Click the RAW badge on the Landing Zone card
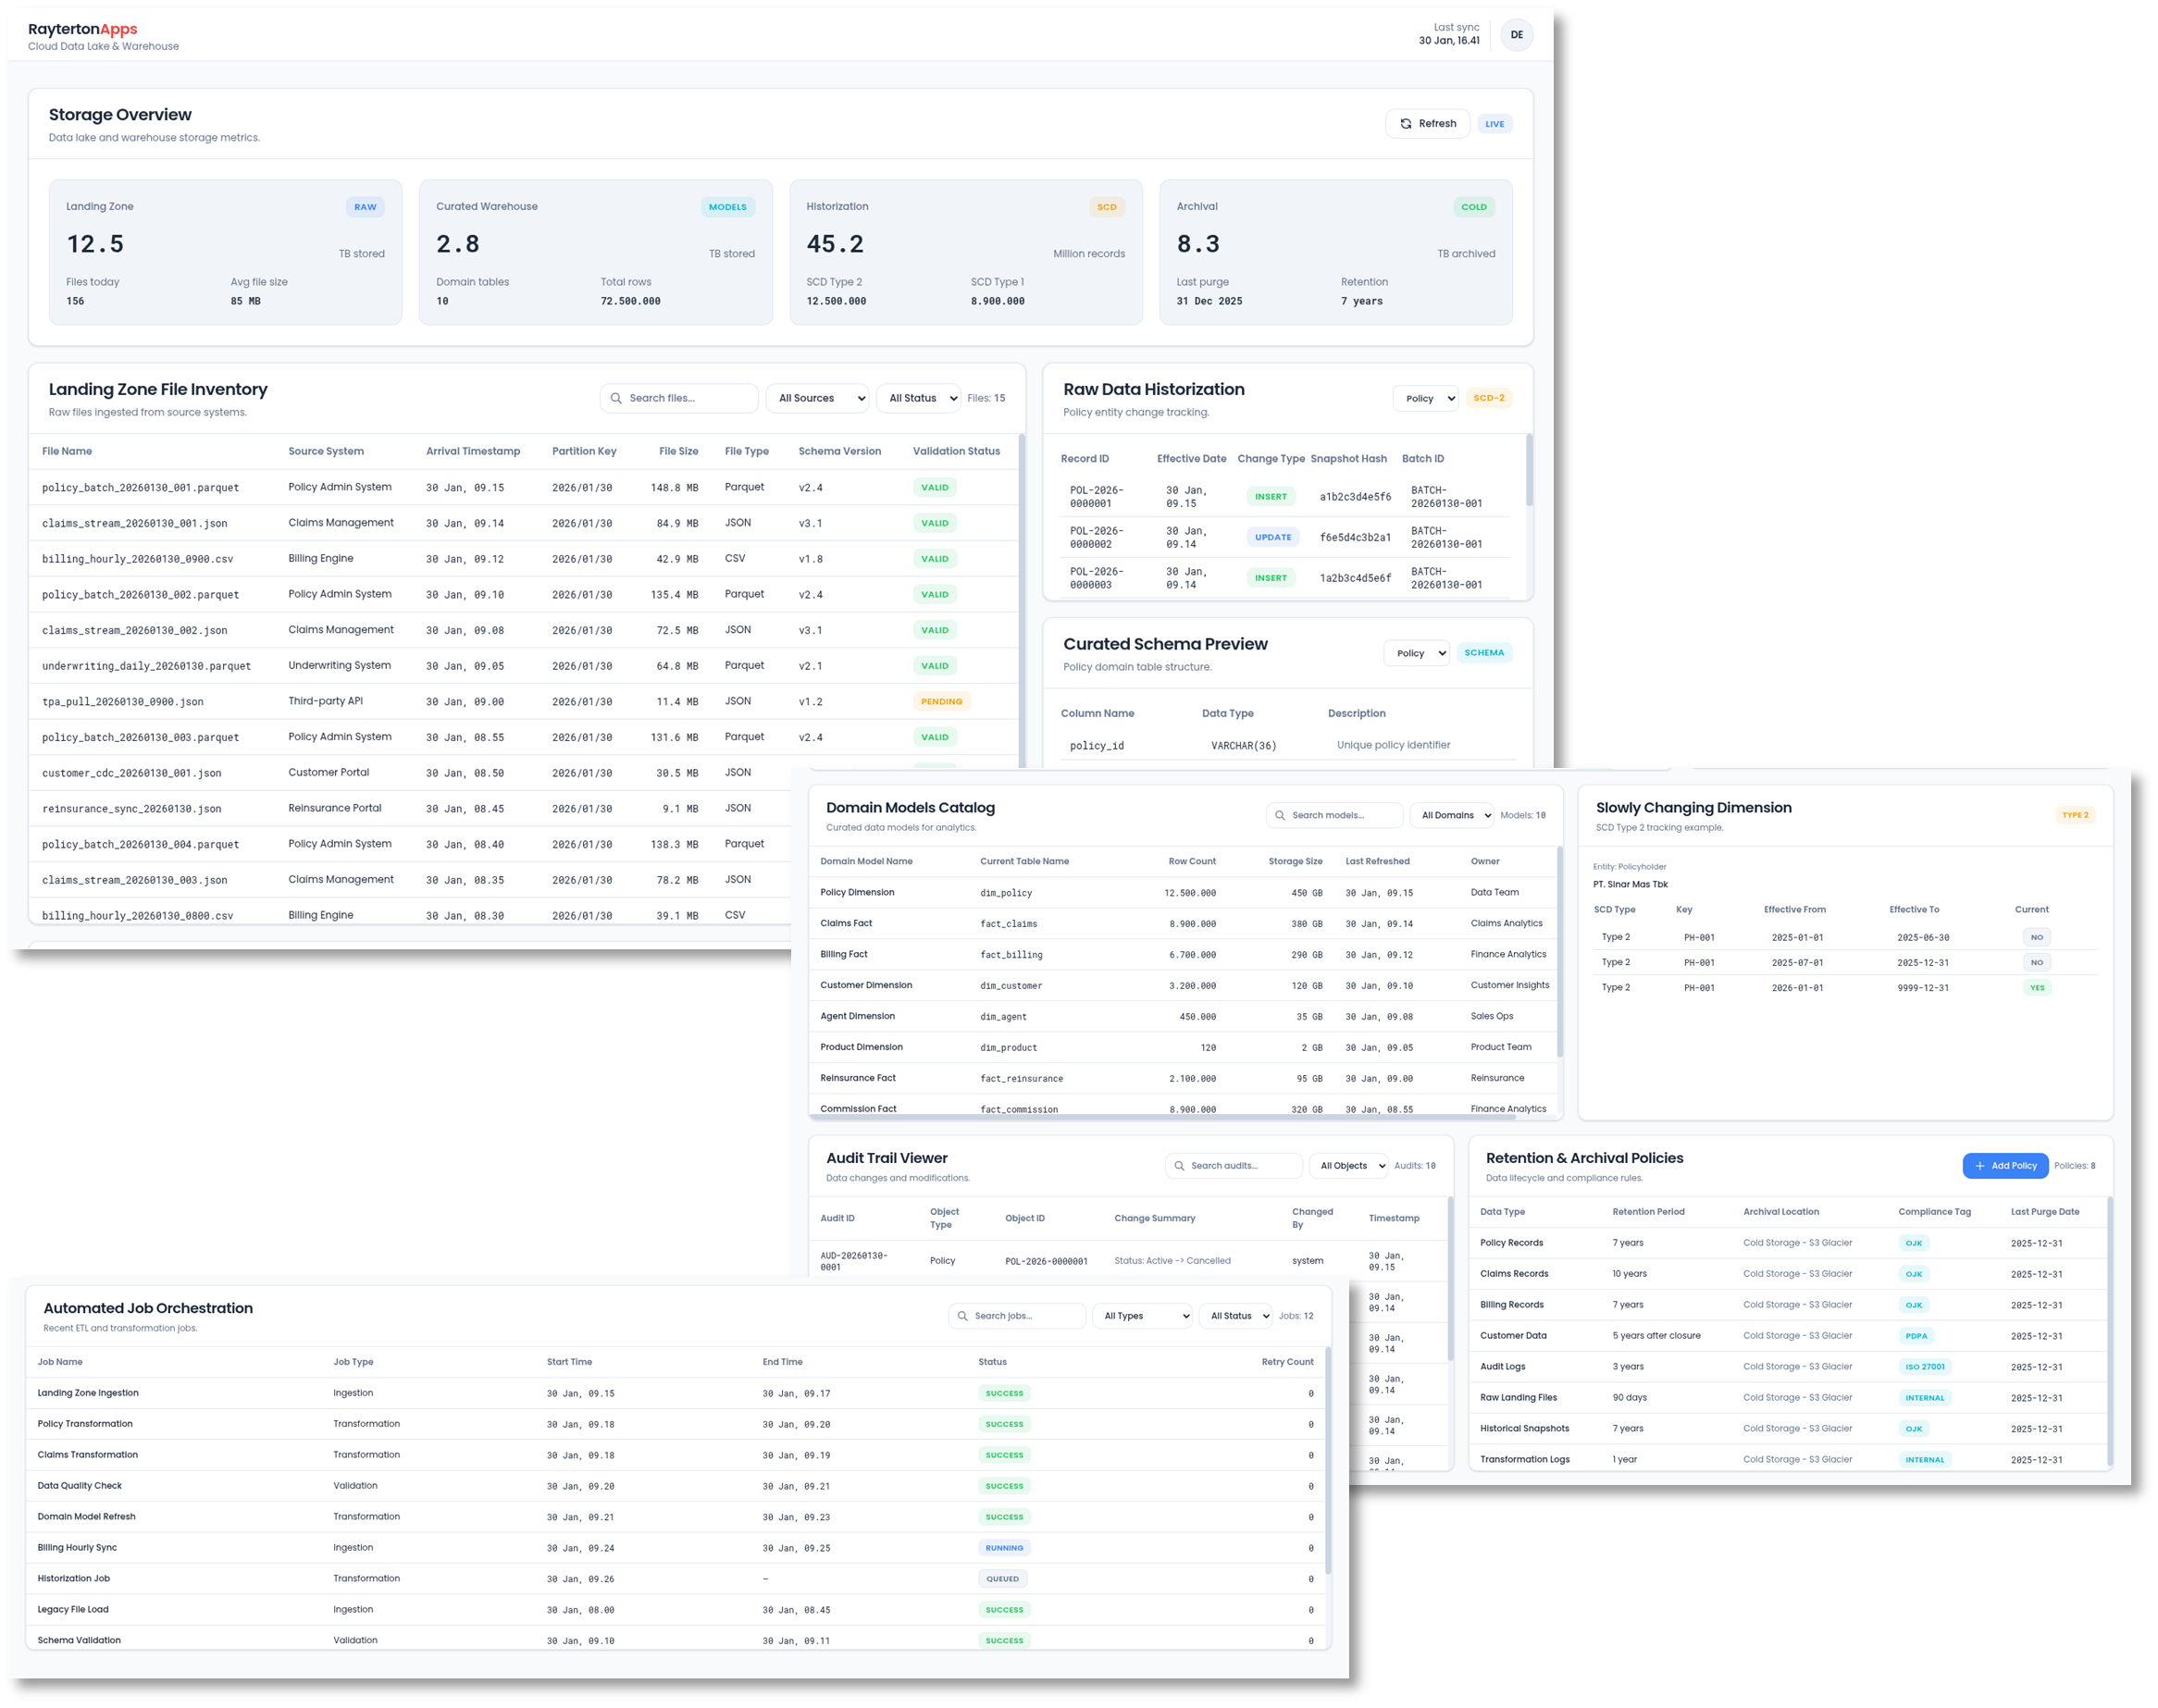Image resolution: width=2158 pixels, height=1708 pixels. (x=365, y=207)
